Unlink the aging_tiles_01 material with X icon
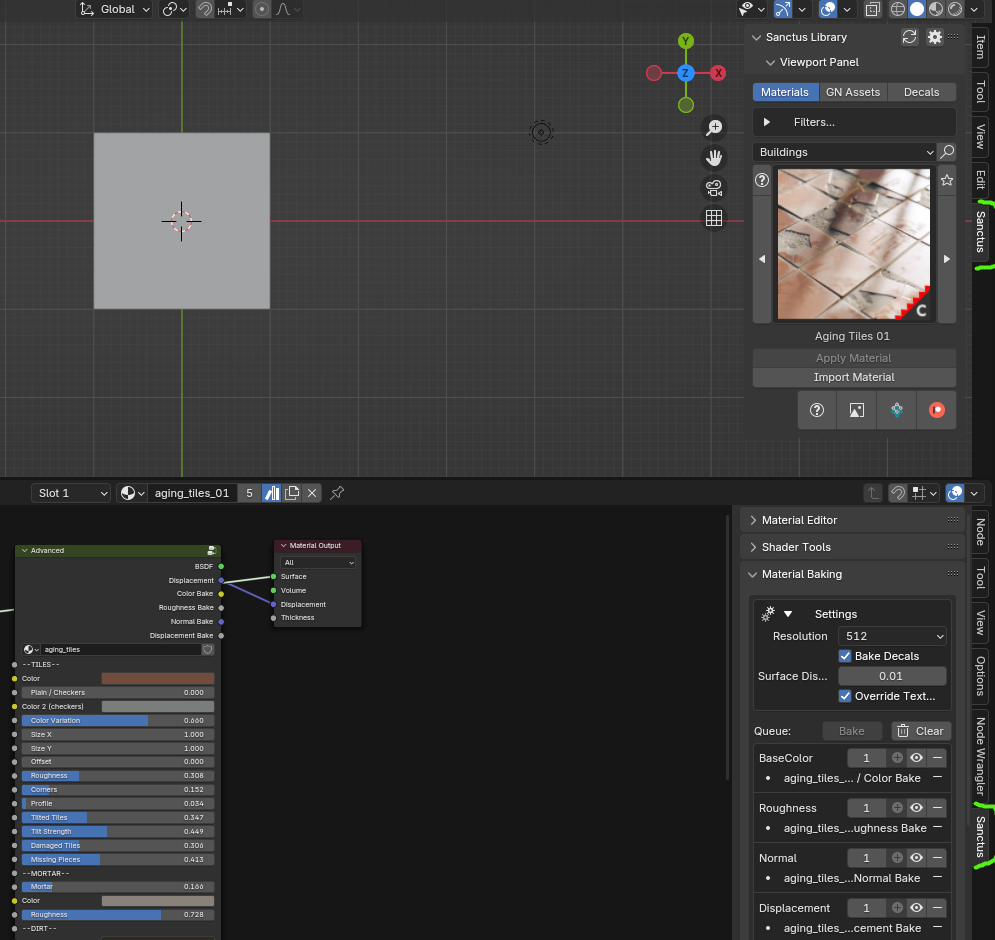This screenshot has height=940, width=995. coord(313,493)
